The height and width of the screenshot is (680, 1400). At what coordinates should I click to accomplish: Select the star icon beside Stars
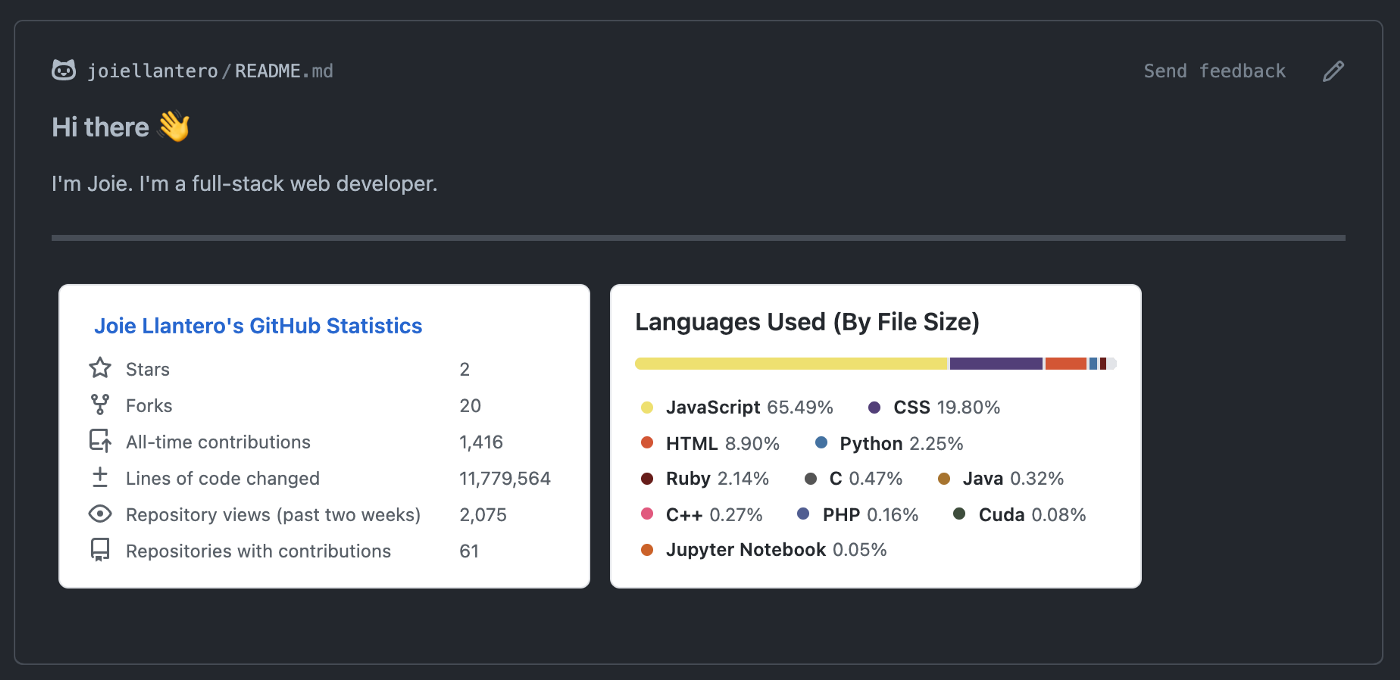[99, 368]
